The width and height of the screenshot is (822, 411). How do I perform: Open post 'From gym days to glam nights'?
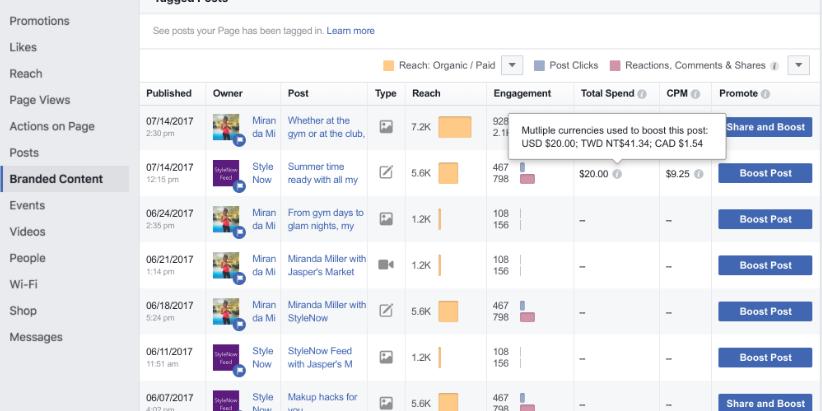[326, 219]
